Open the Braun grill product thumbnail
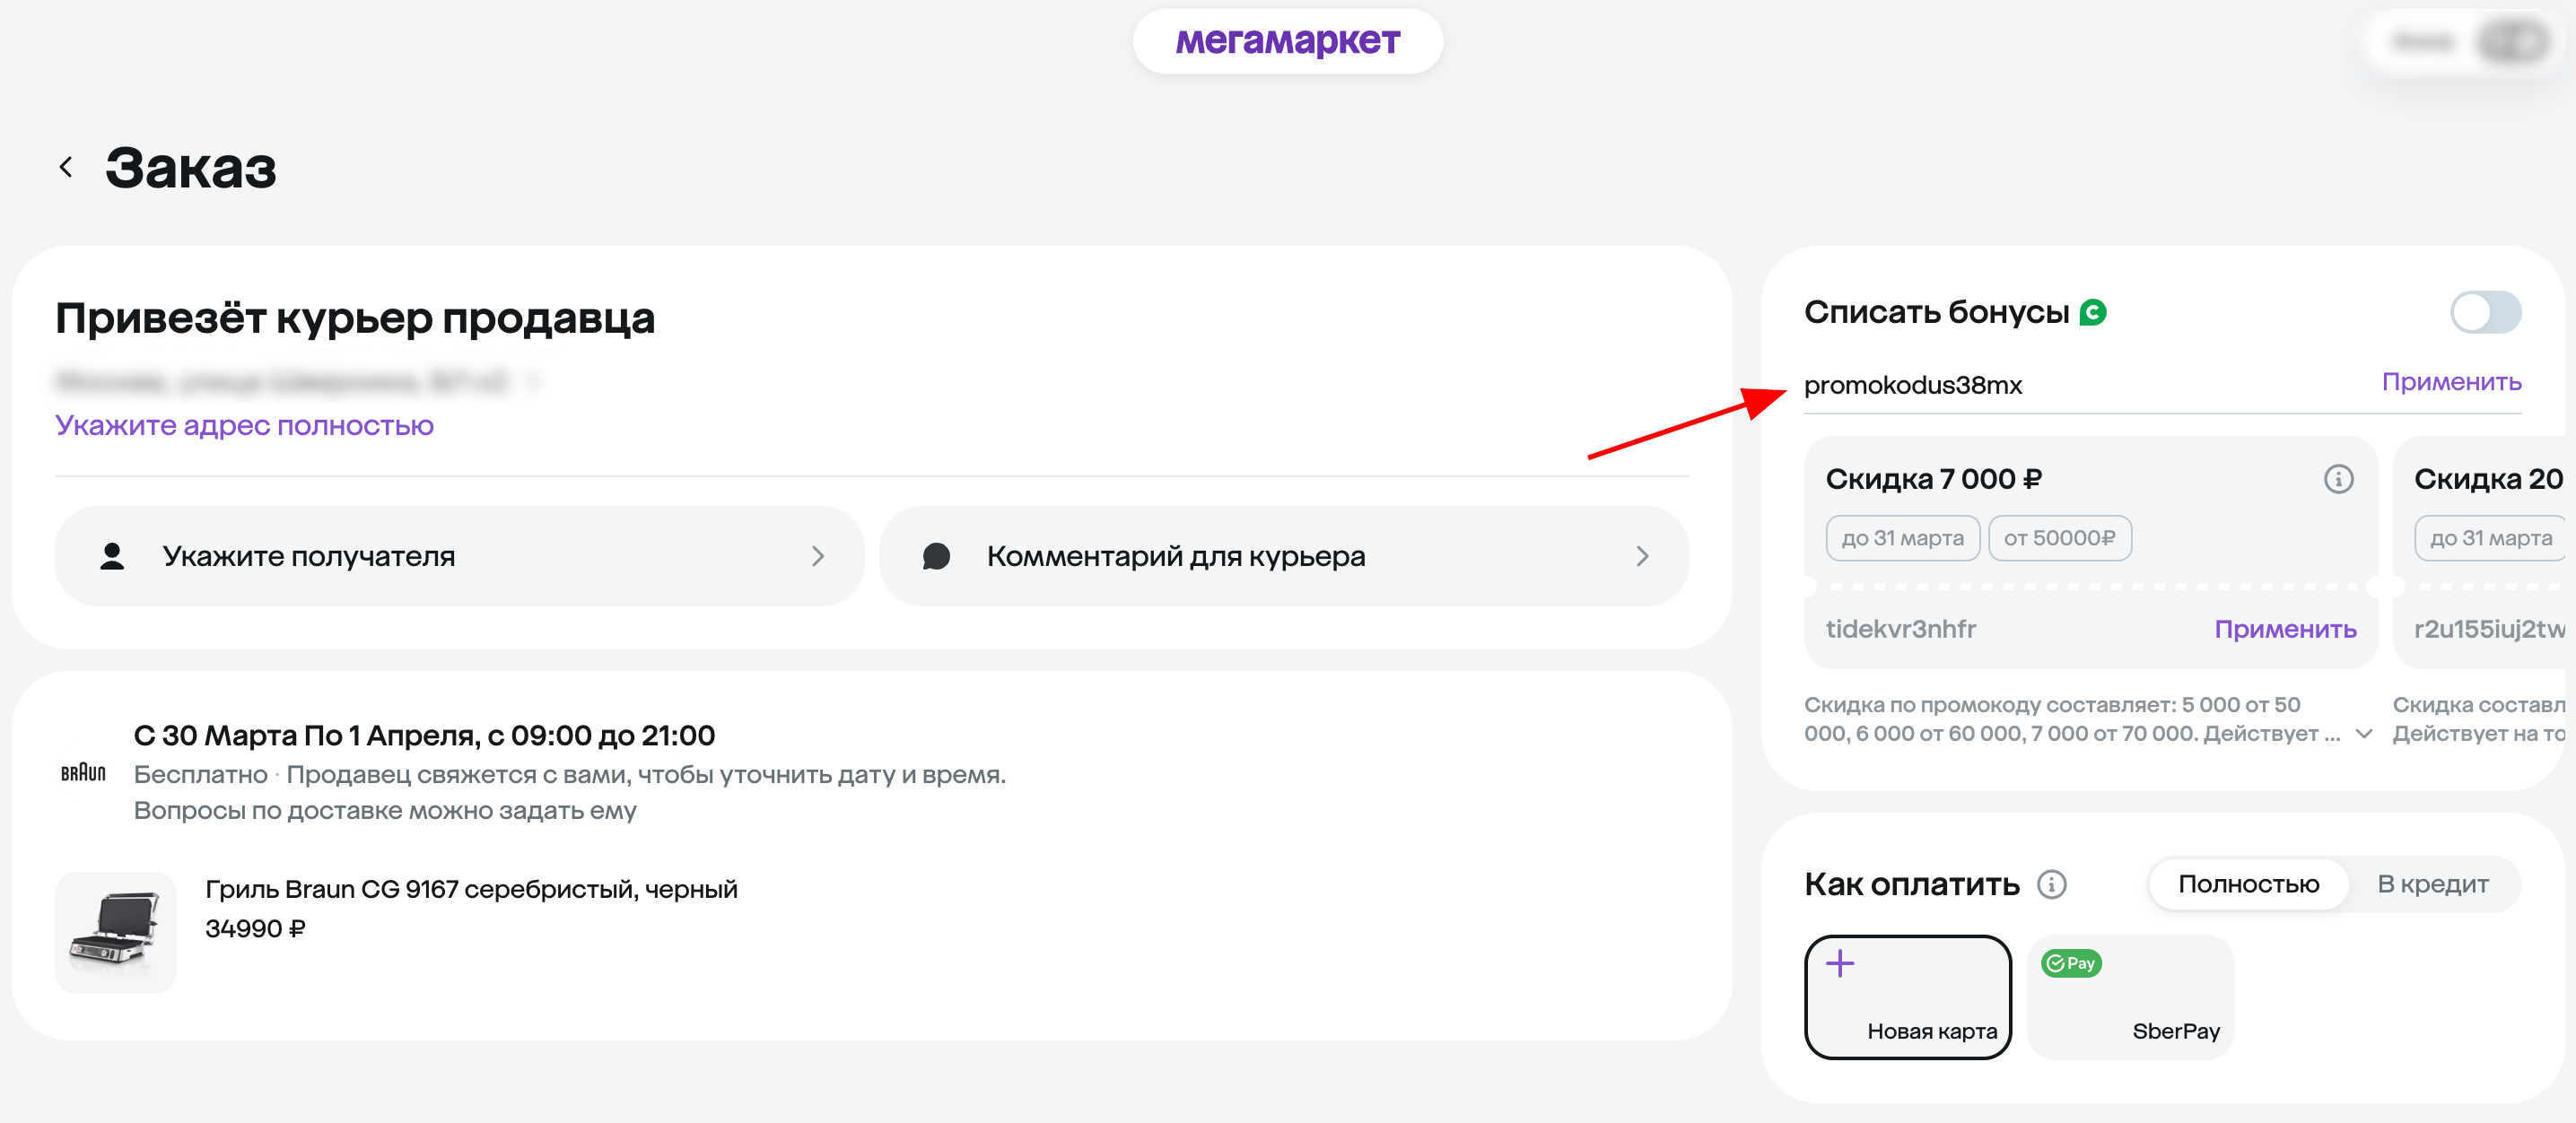The image size is (2576, 1123). click(116, 931)
